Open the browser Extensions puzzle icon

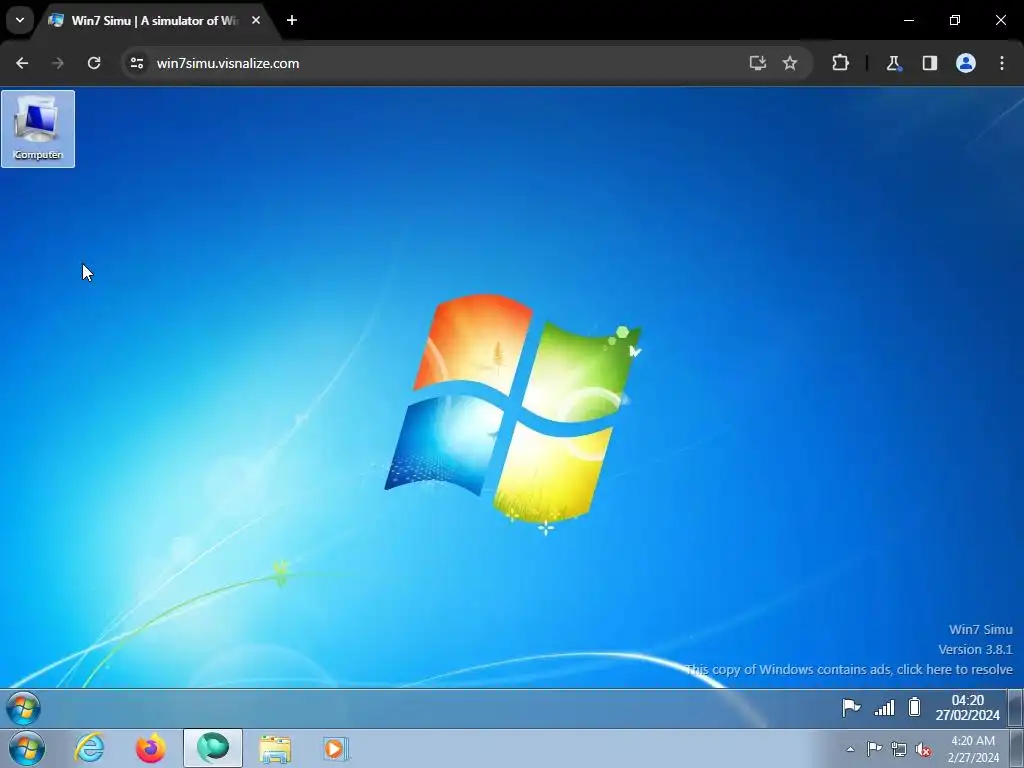(840, 63)
